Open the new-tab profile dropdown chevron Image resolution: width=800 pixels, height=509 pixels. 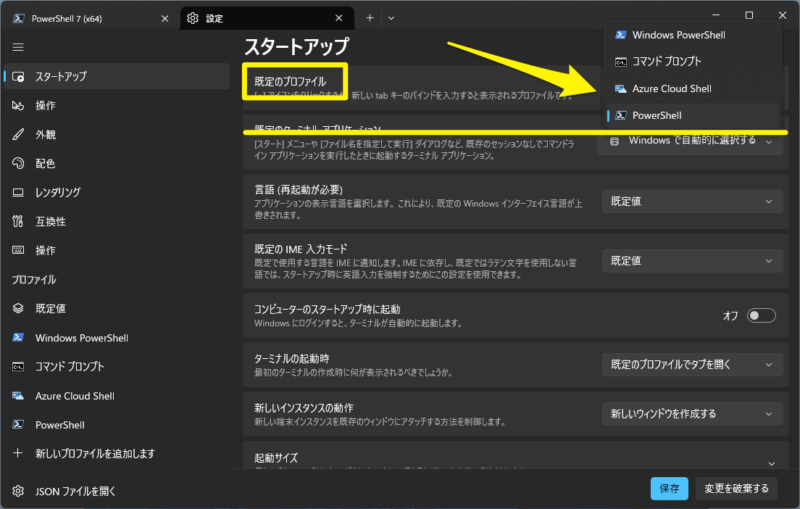coord(391,18)
